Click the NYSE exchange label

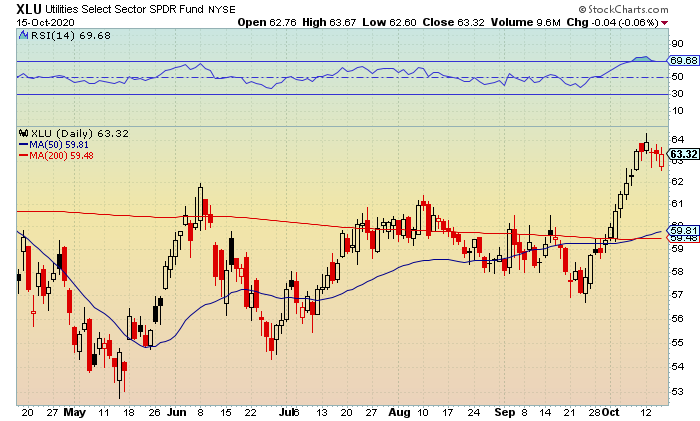[x=222, y=9]
